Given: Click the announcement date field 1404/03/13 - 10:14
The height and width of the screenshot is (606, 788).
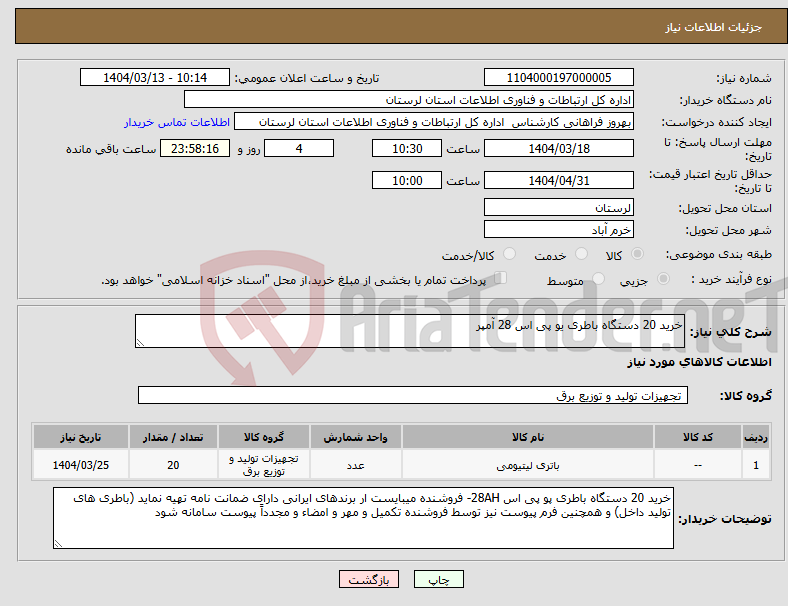Looking at the screenshot, I should [x=155, y=77].
